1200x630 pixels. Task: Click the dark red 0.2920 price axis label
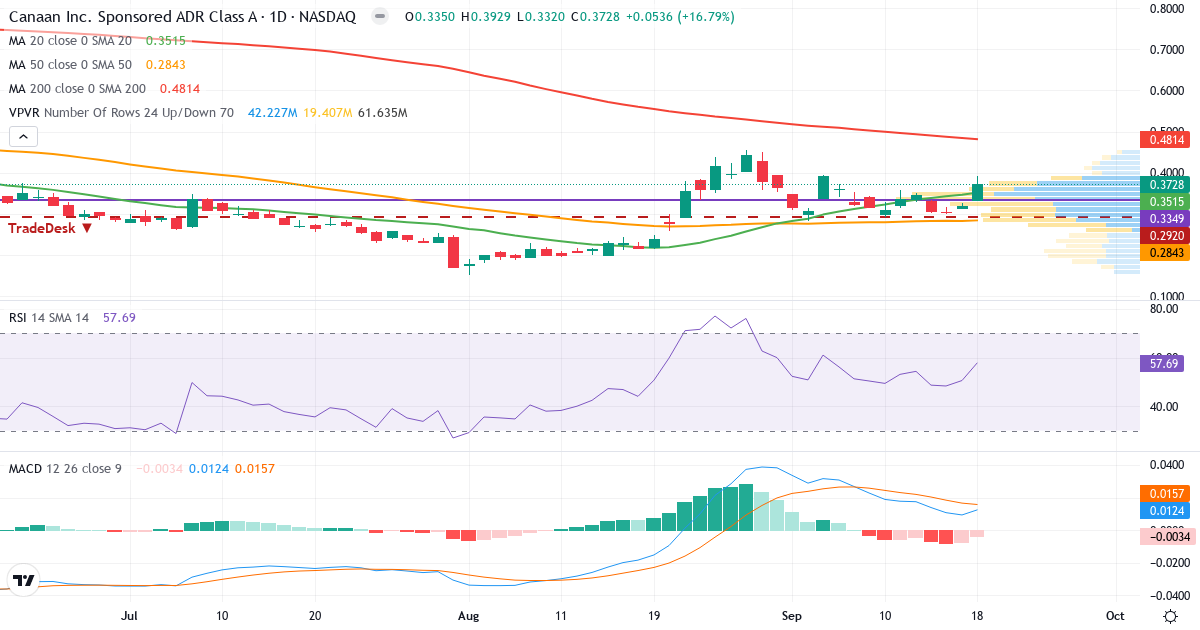1165,236
